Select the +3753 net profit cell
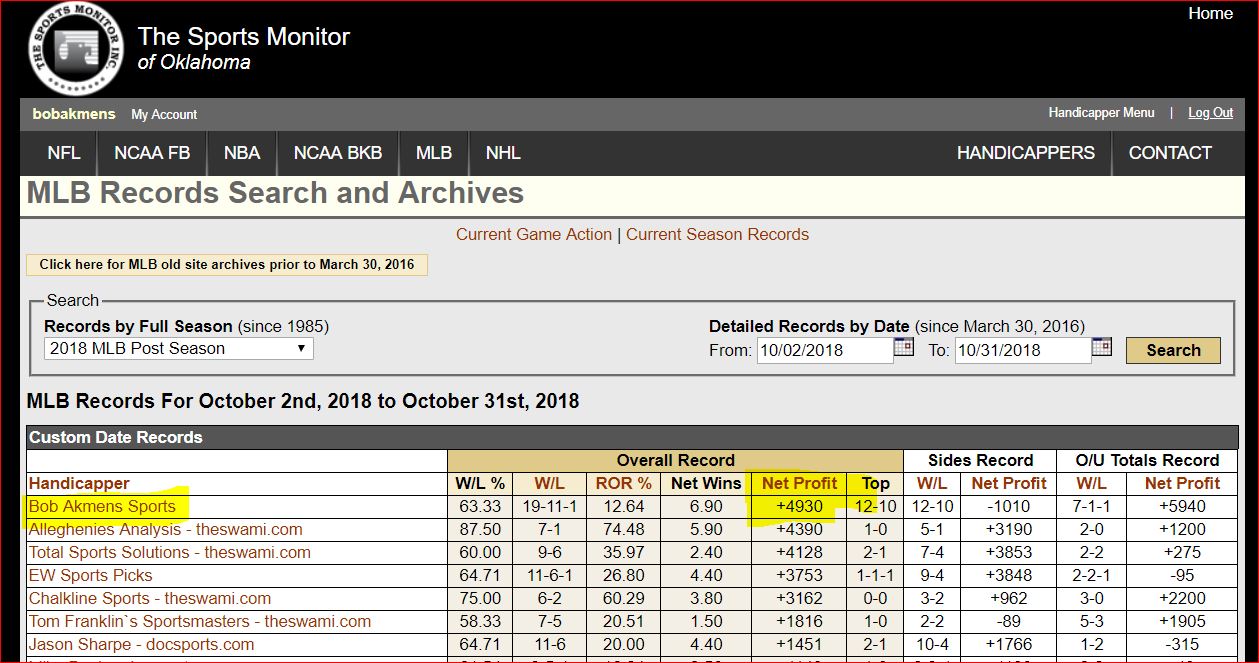 click(x=798, y=575)
